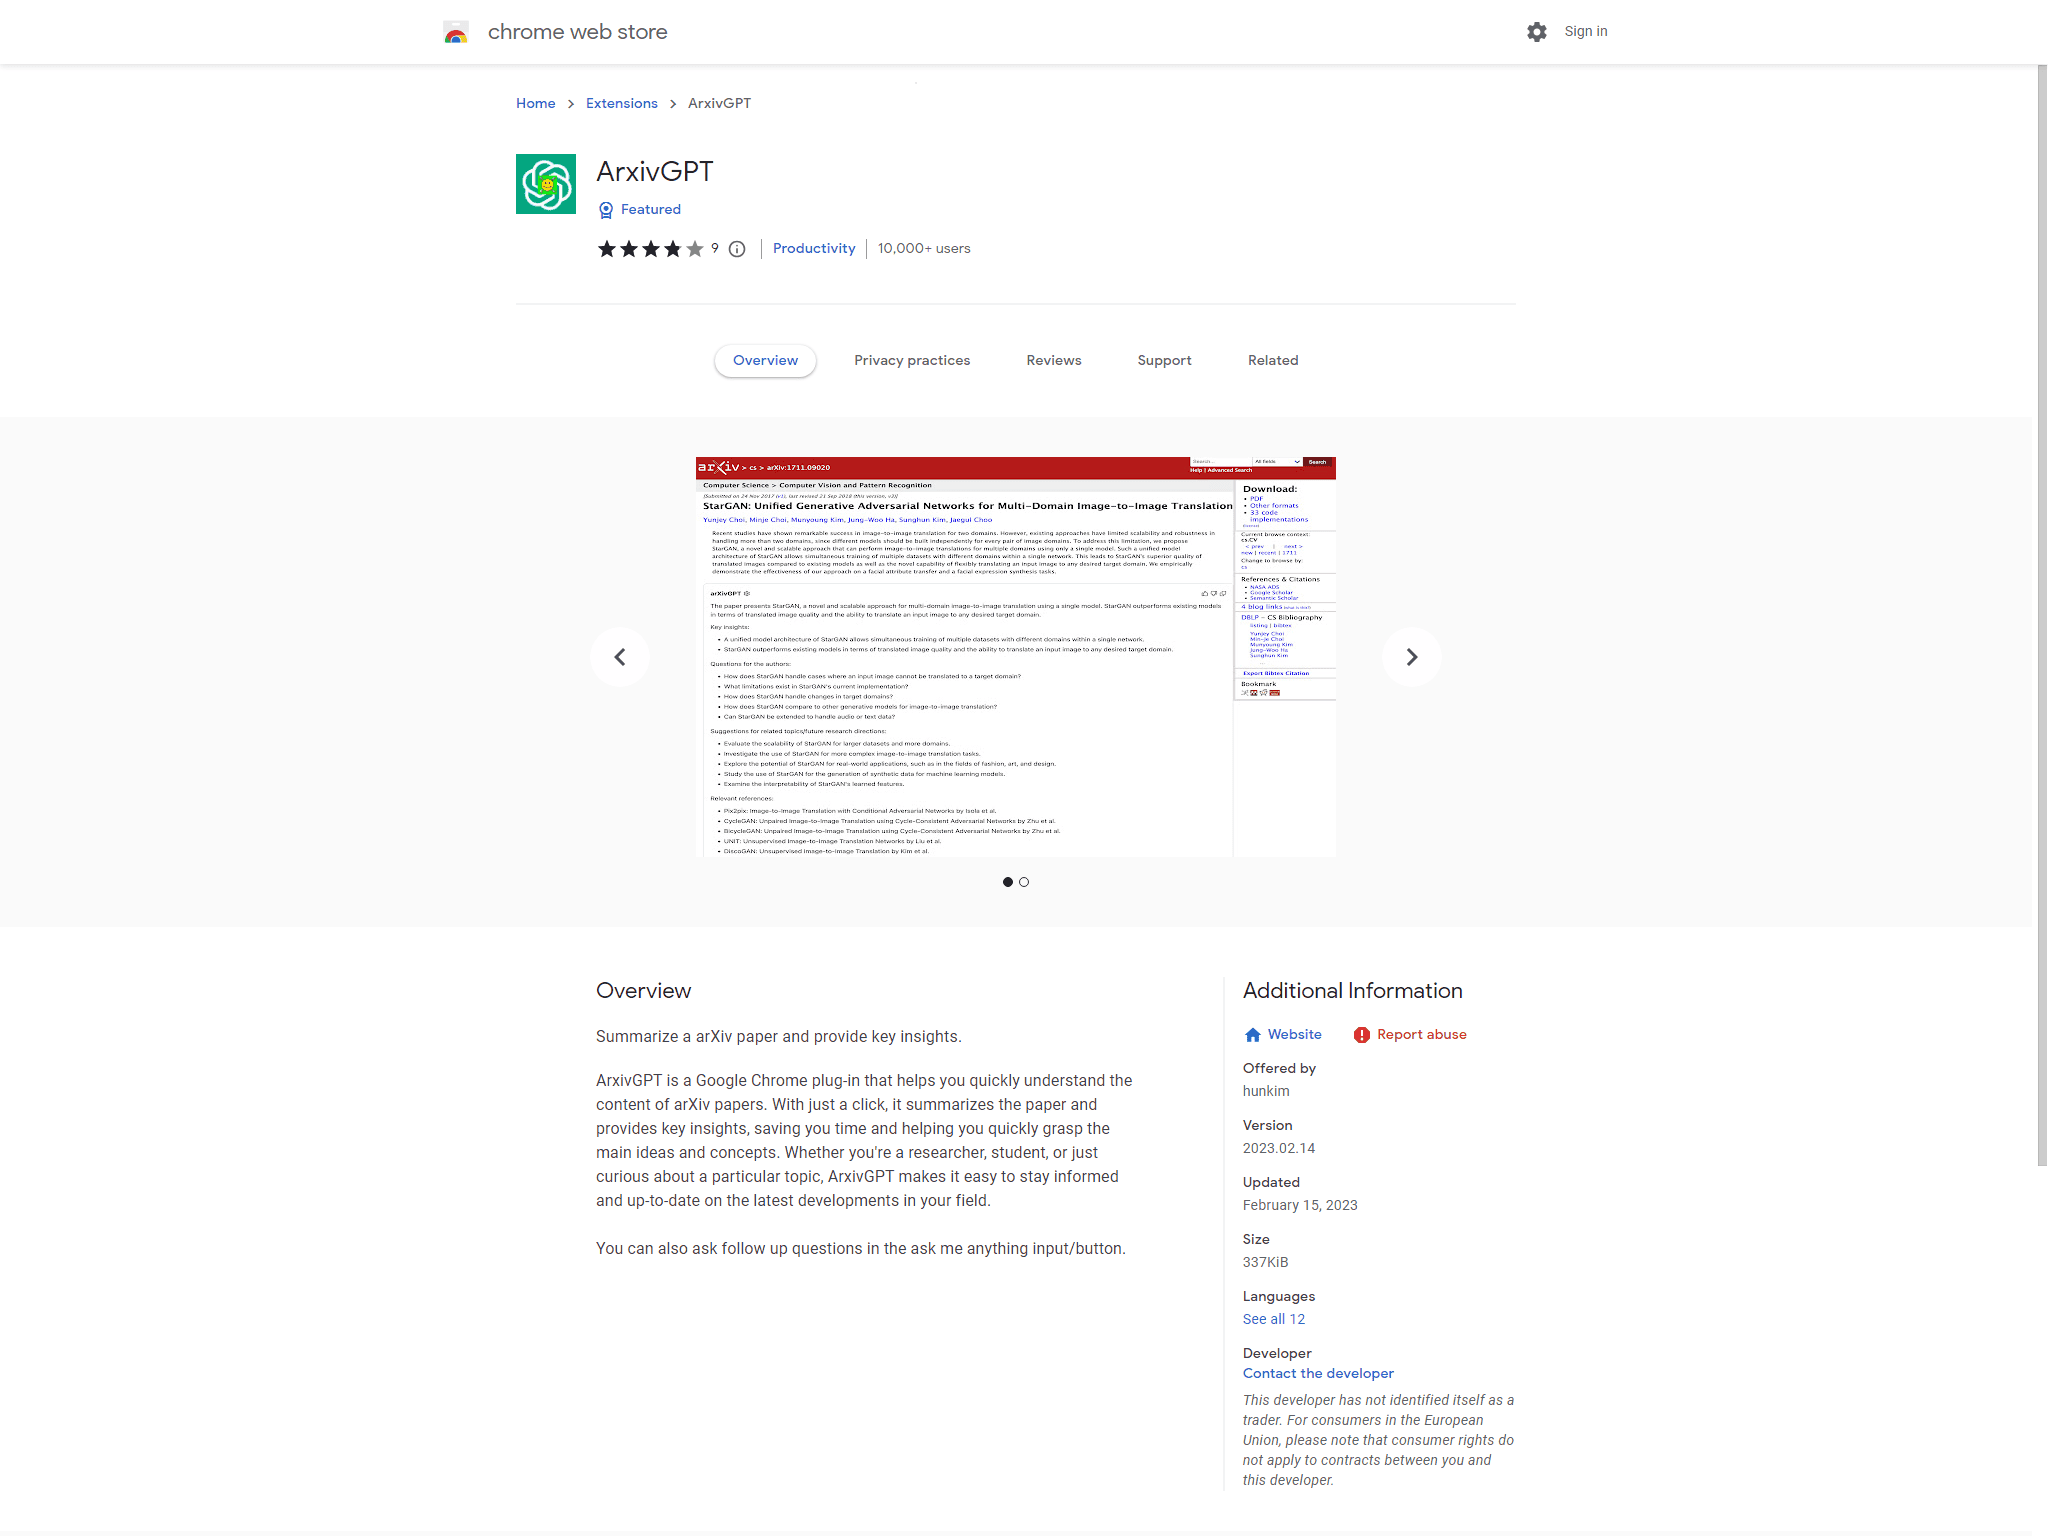Click the chrome web store title text
Image resolution: width=2048 pixels, height=1536 pixels.
(x=578, y=32)
